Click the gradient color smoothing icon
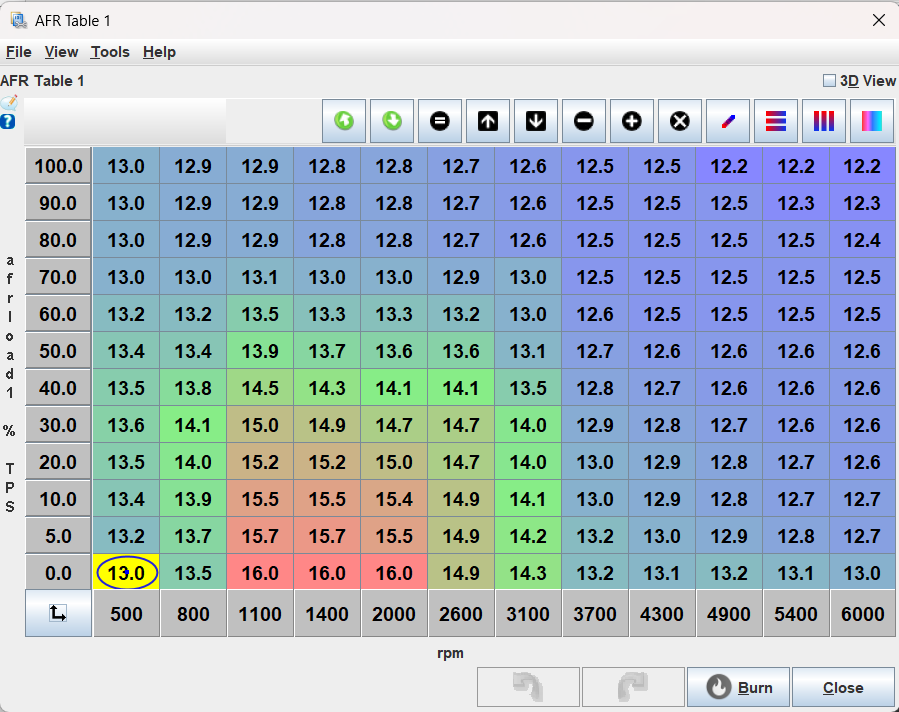The width and height of the screenshot is (899, 712). (872, 121)
